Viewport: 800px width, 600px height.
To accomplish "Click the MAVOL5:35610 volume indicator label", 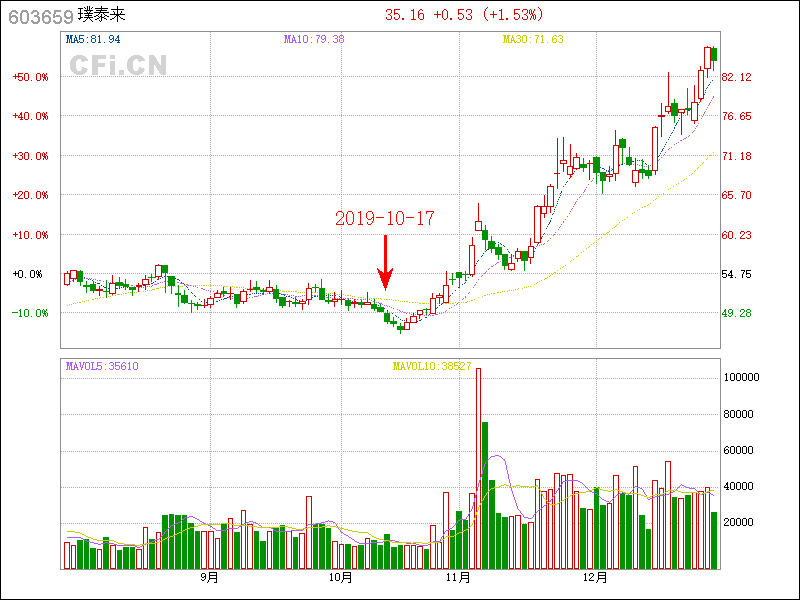I will click(102, 367).
